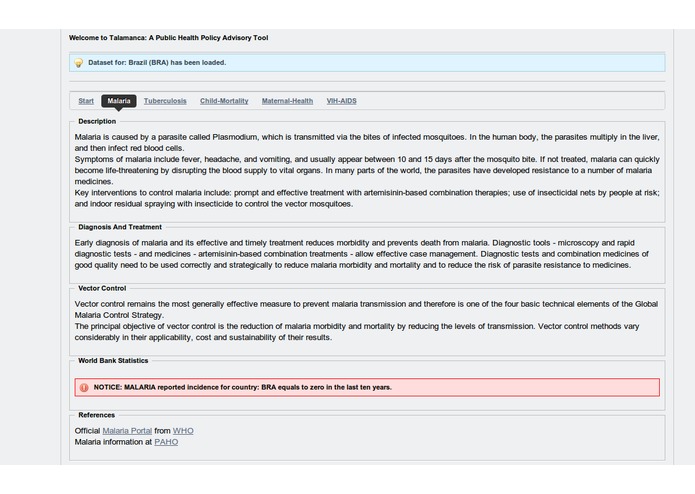
Task: Click the 'Description' section label
Action: [x=97, y=121]
